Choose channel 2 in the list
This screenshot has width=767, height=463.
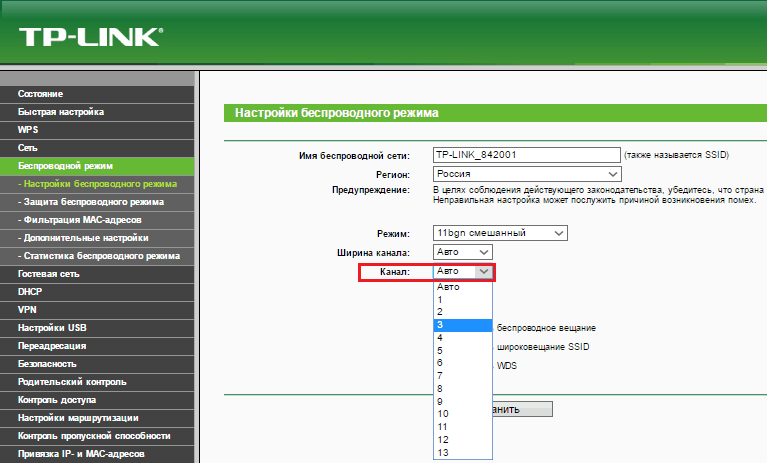pyautogui.click(x=463, y=312)
